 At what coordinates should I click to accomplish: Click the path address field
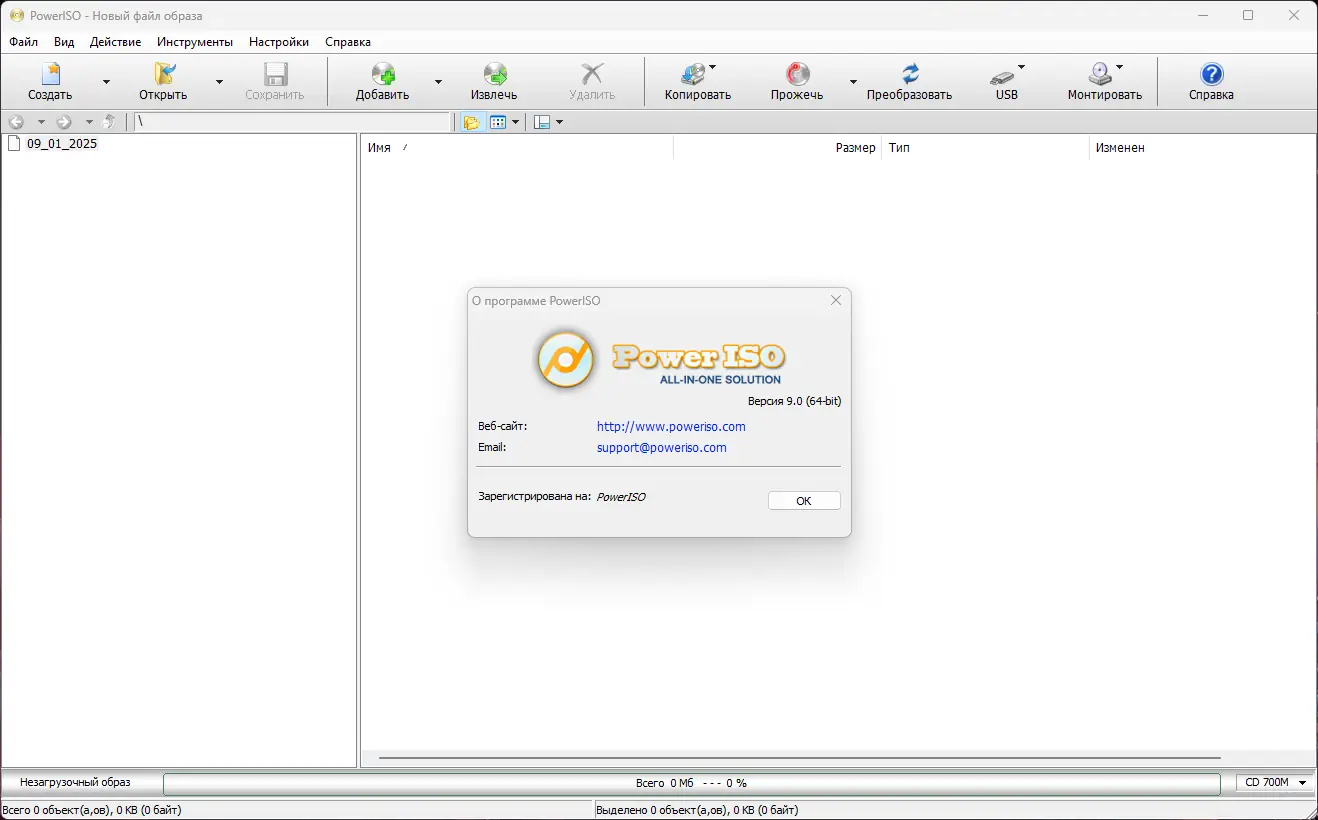[x=293, y=122]
